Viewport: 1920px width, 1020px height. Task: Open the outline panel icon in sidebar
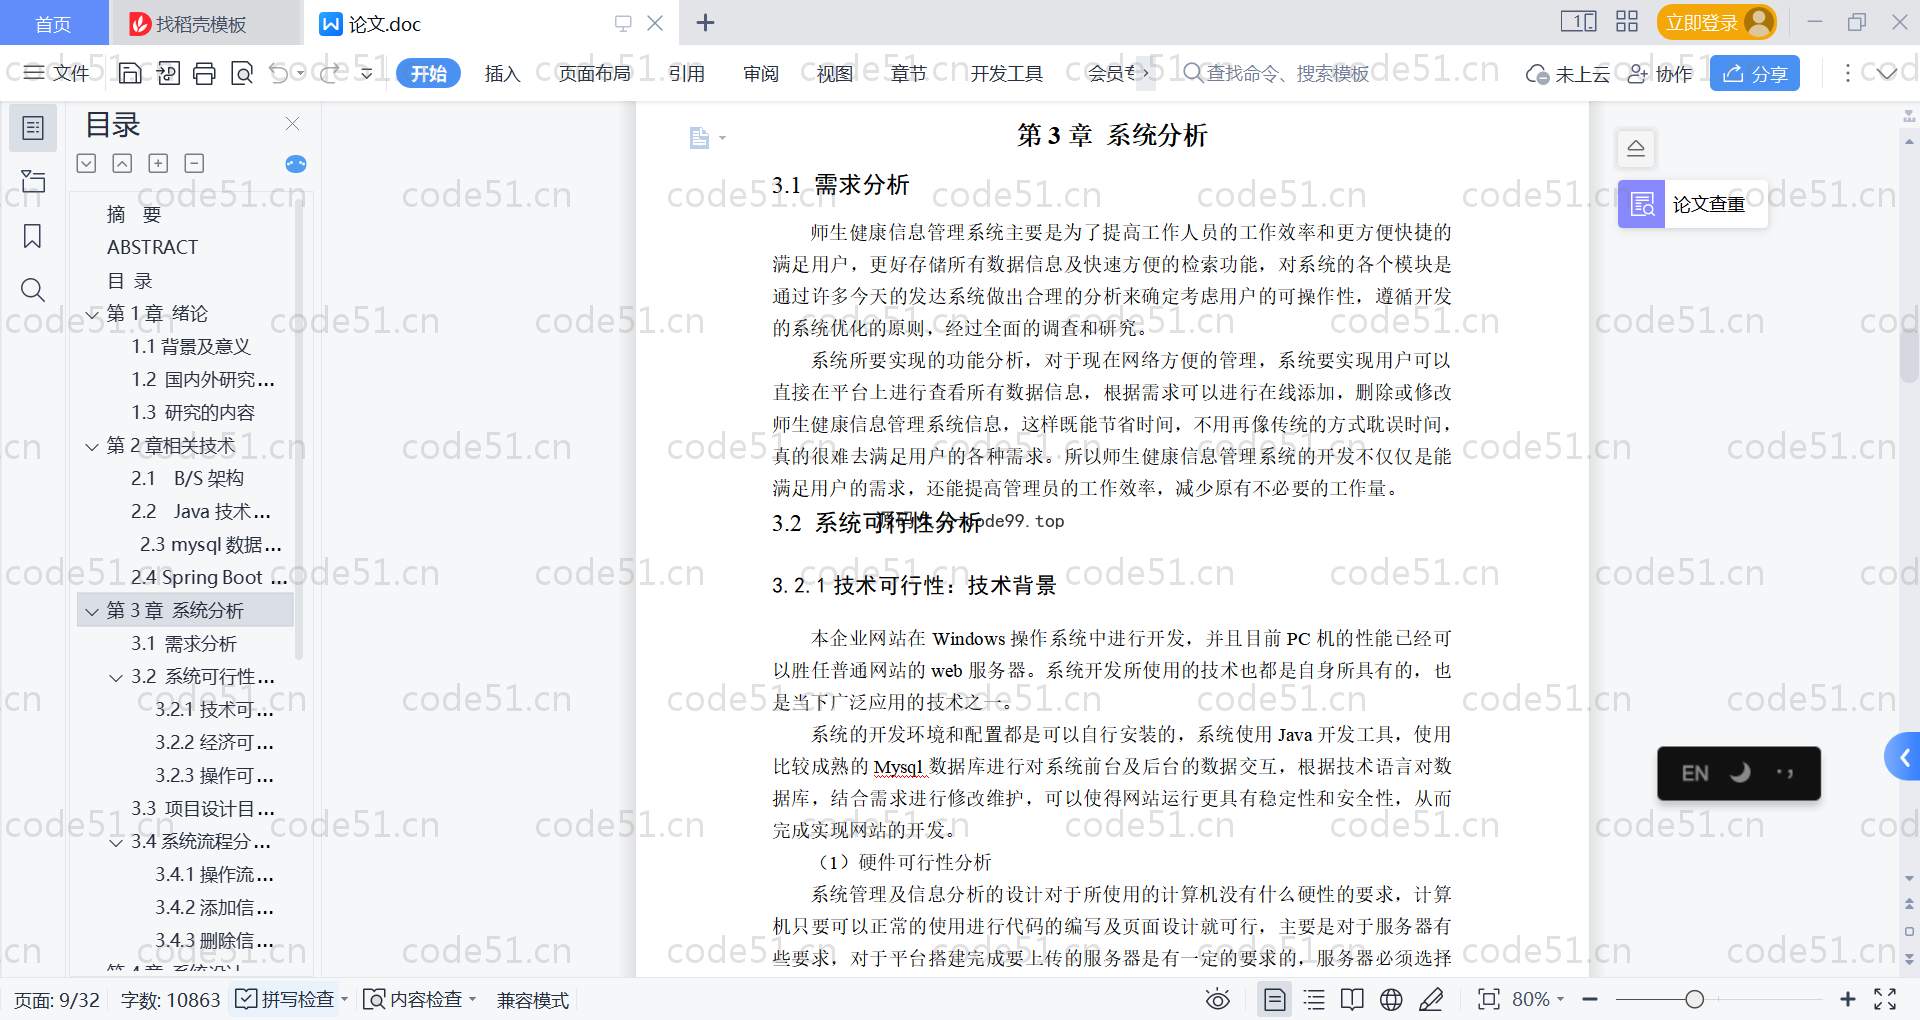(33, 128)
